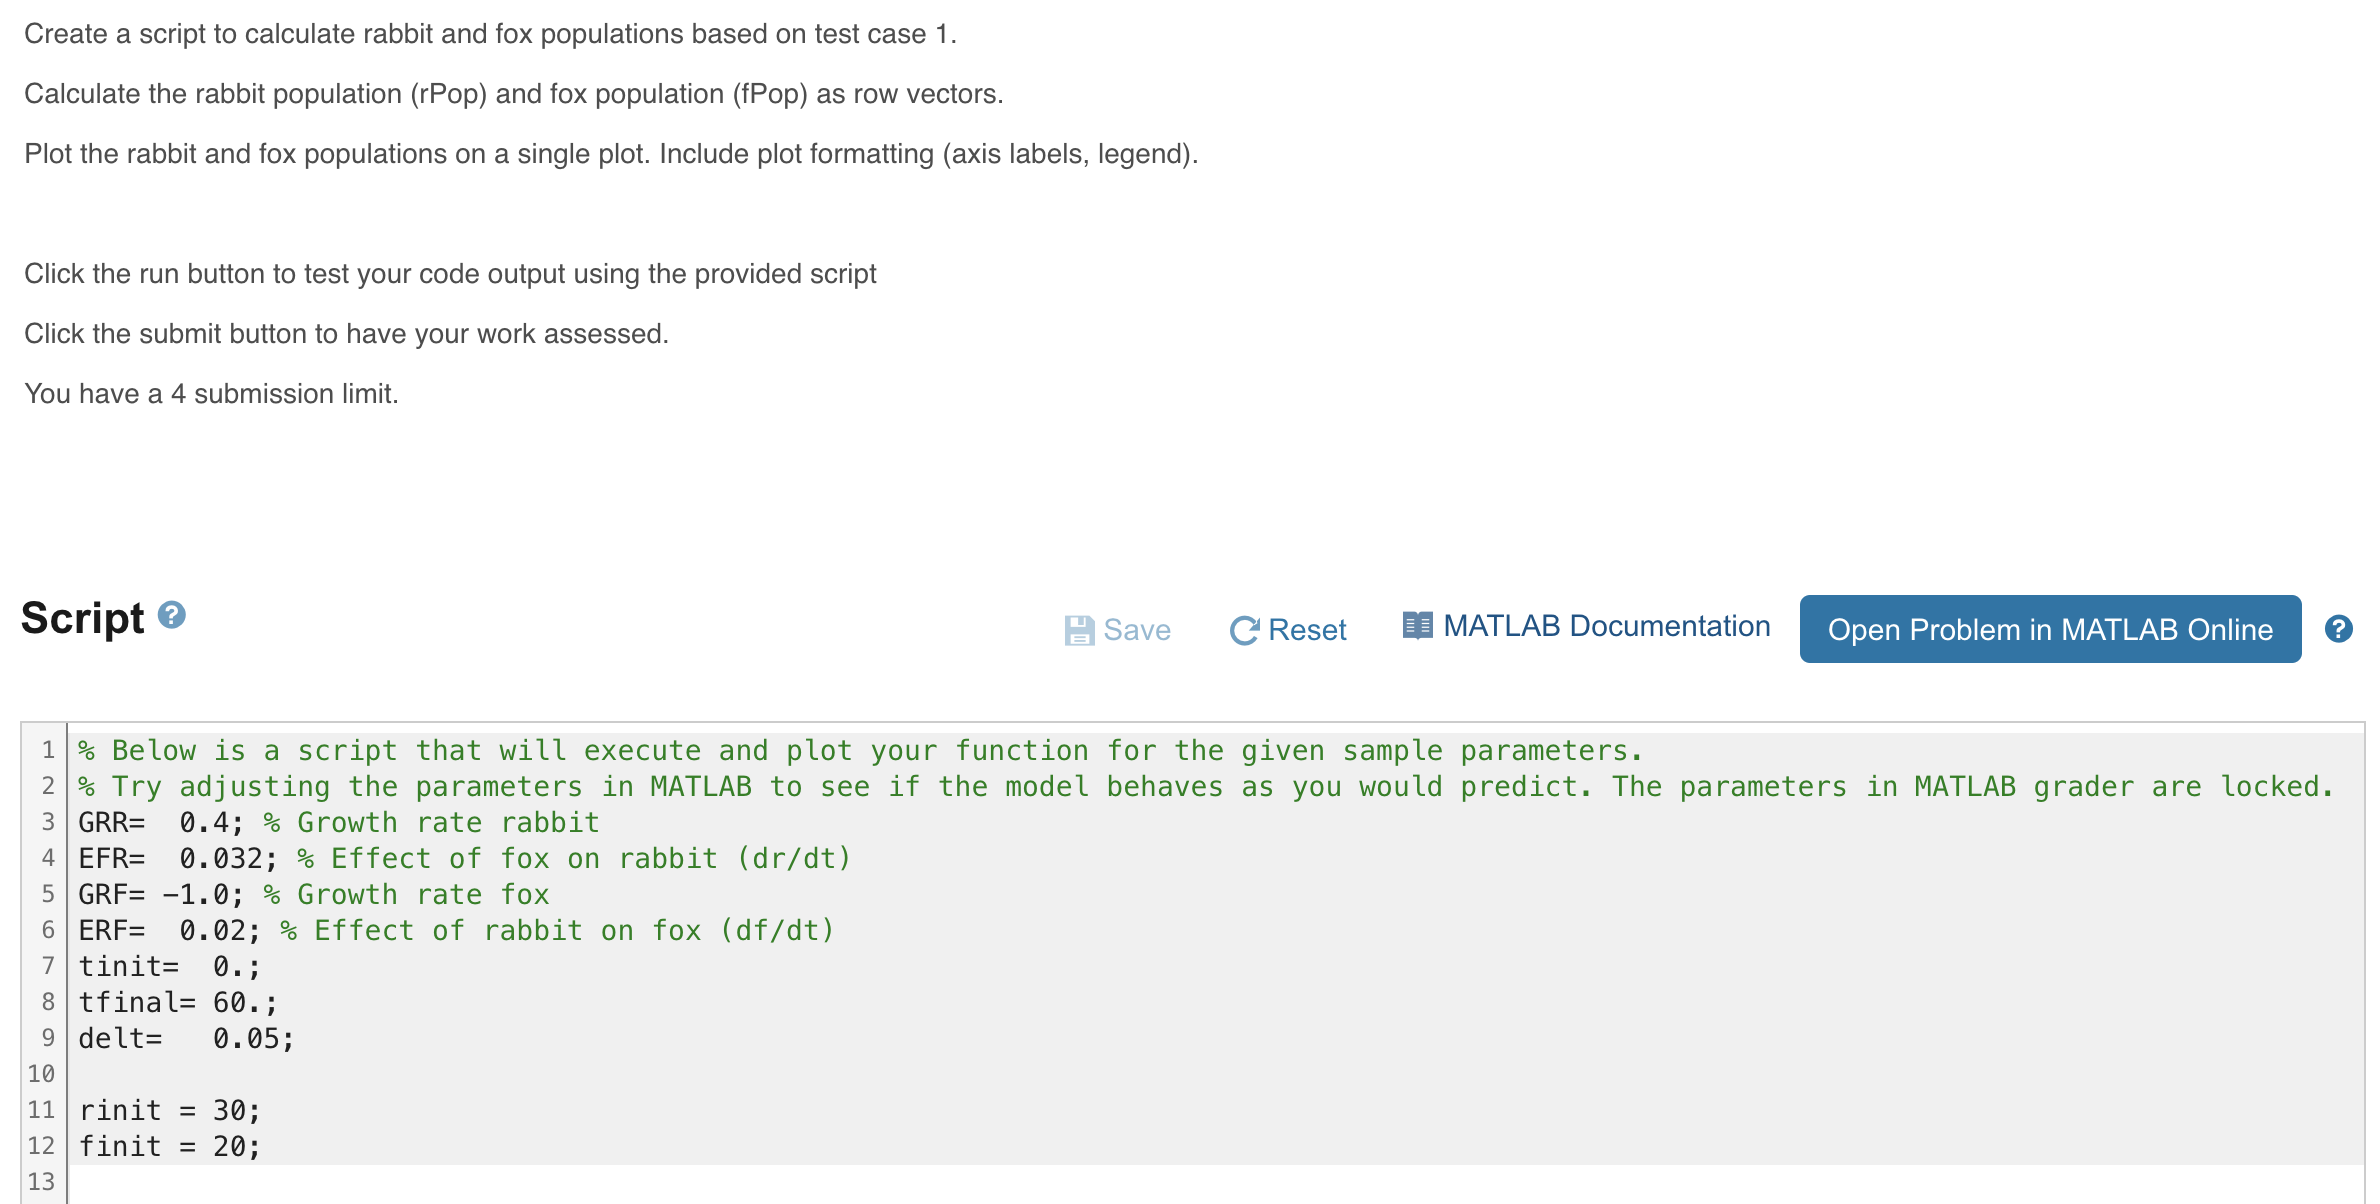
Task: Click the rinit = 30 line
Action: click(170, 1109)
